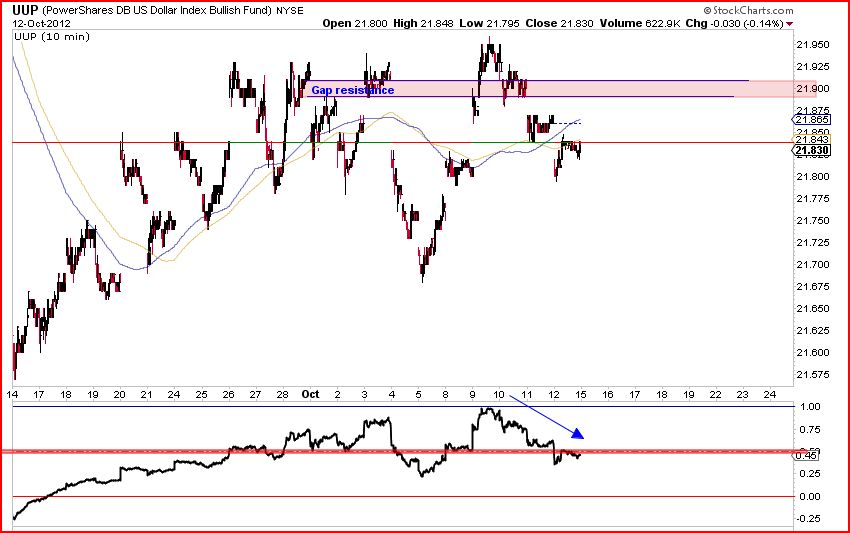
Task: Click the bold 21.830 last price tag
Action: [x=812, y=150]
